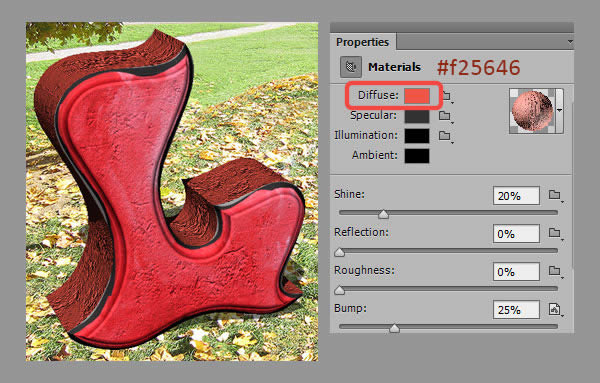Open the Specular texture folder icon
The height and width of the screenshot is (383, 600).
pyautogui.click(x=445, y=116)
